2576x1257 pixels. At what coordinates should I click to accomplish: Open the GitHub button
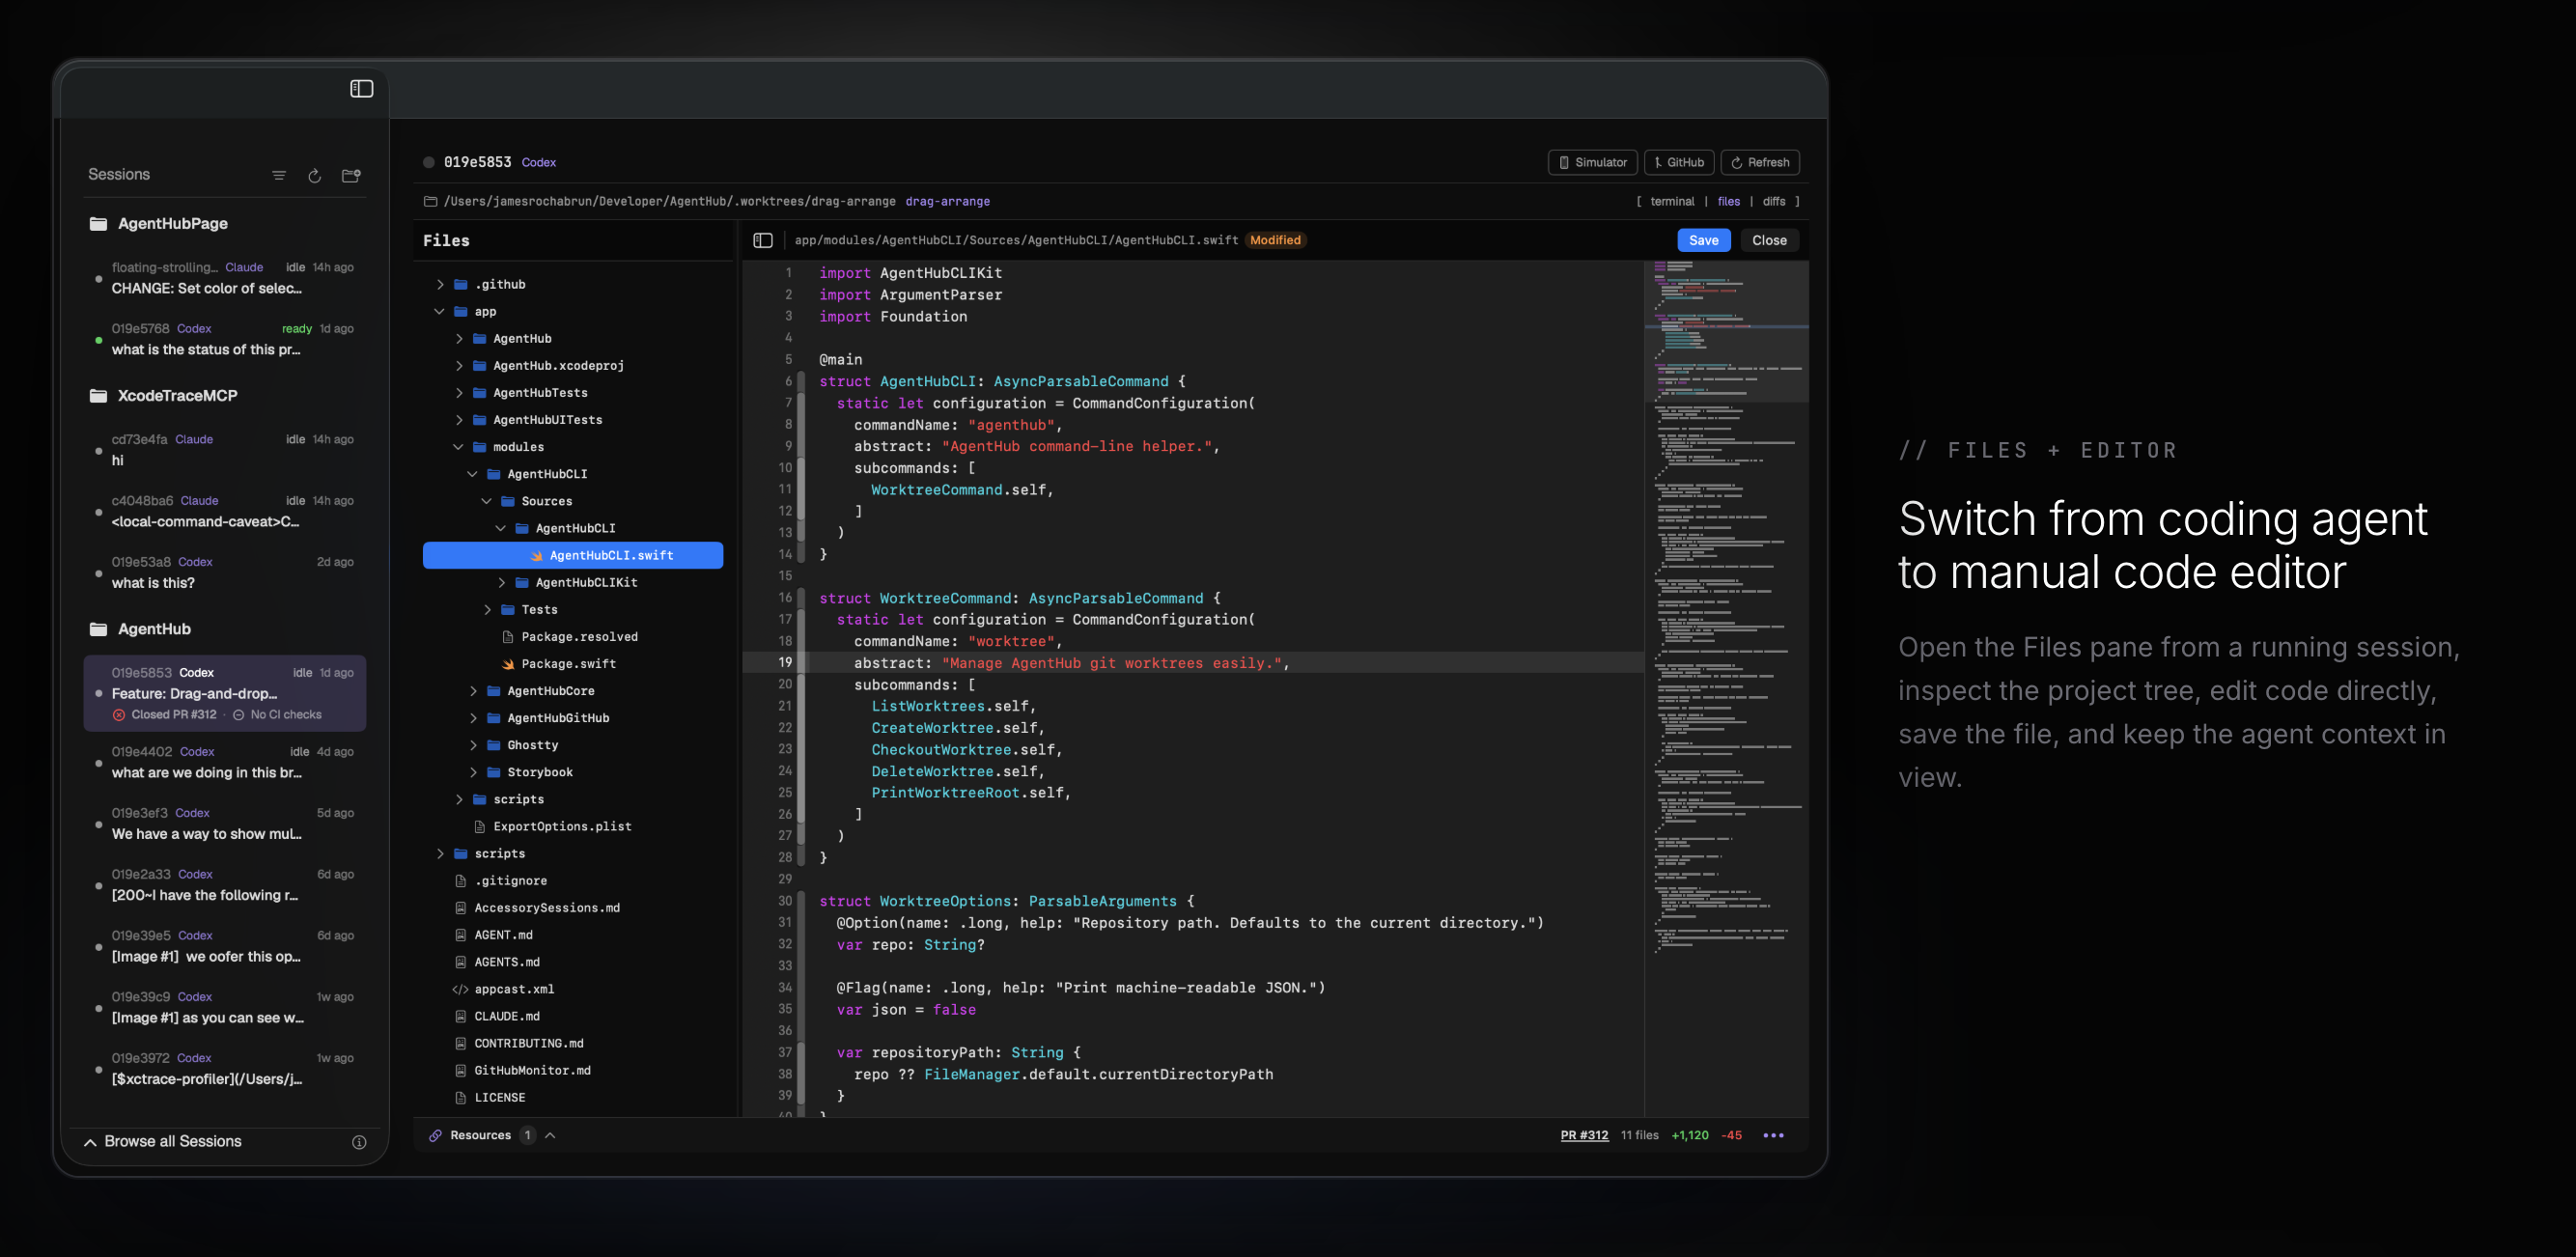[x=1678, y=162]
